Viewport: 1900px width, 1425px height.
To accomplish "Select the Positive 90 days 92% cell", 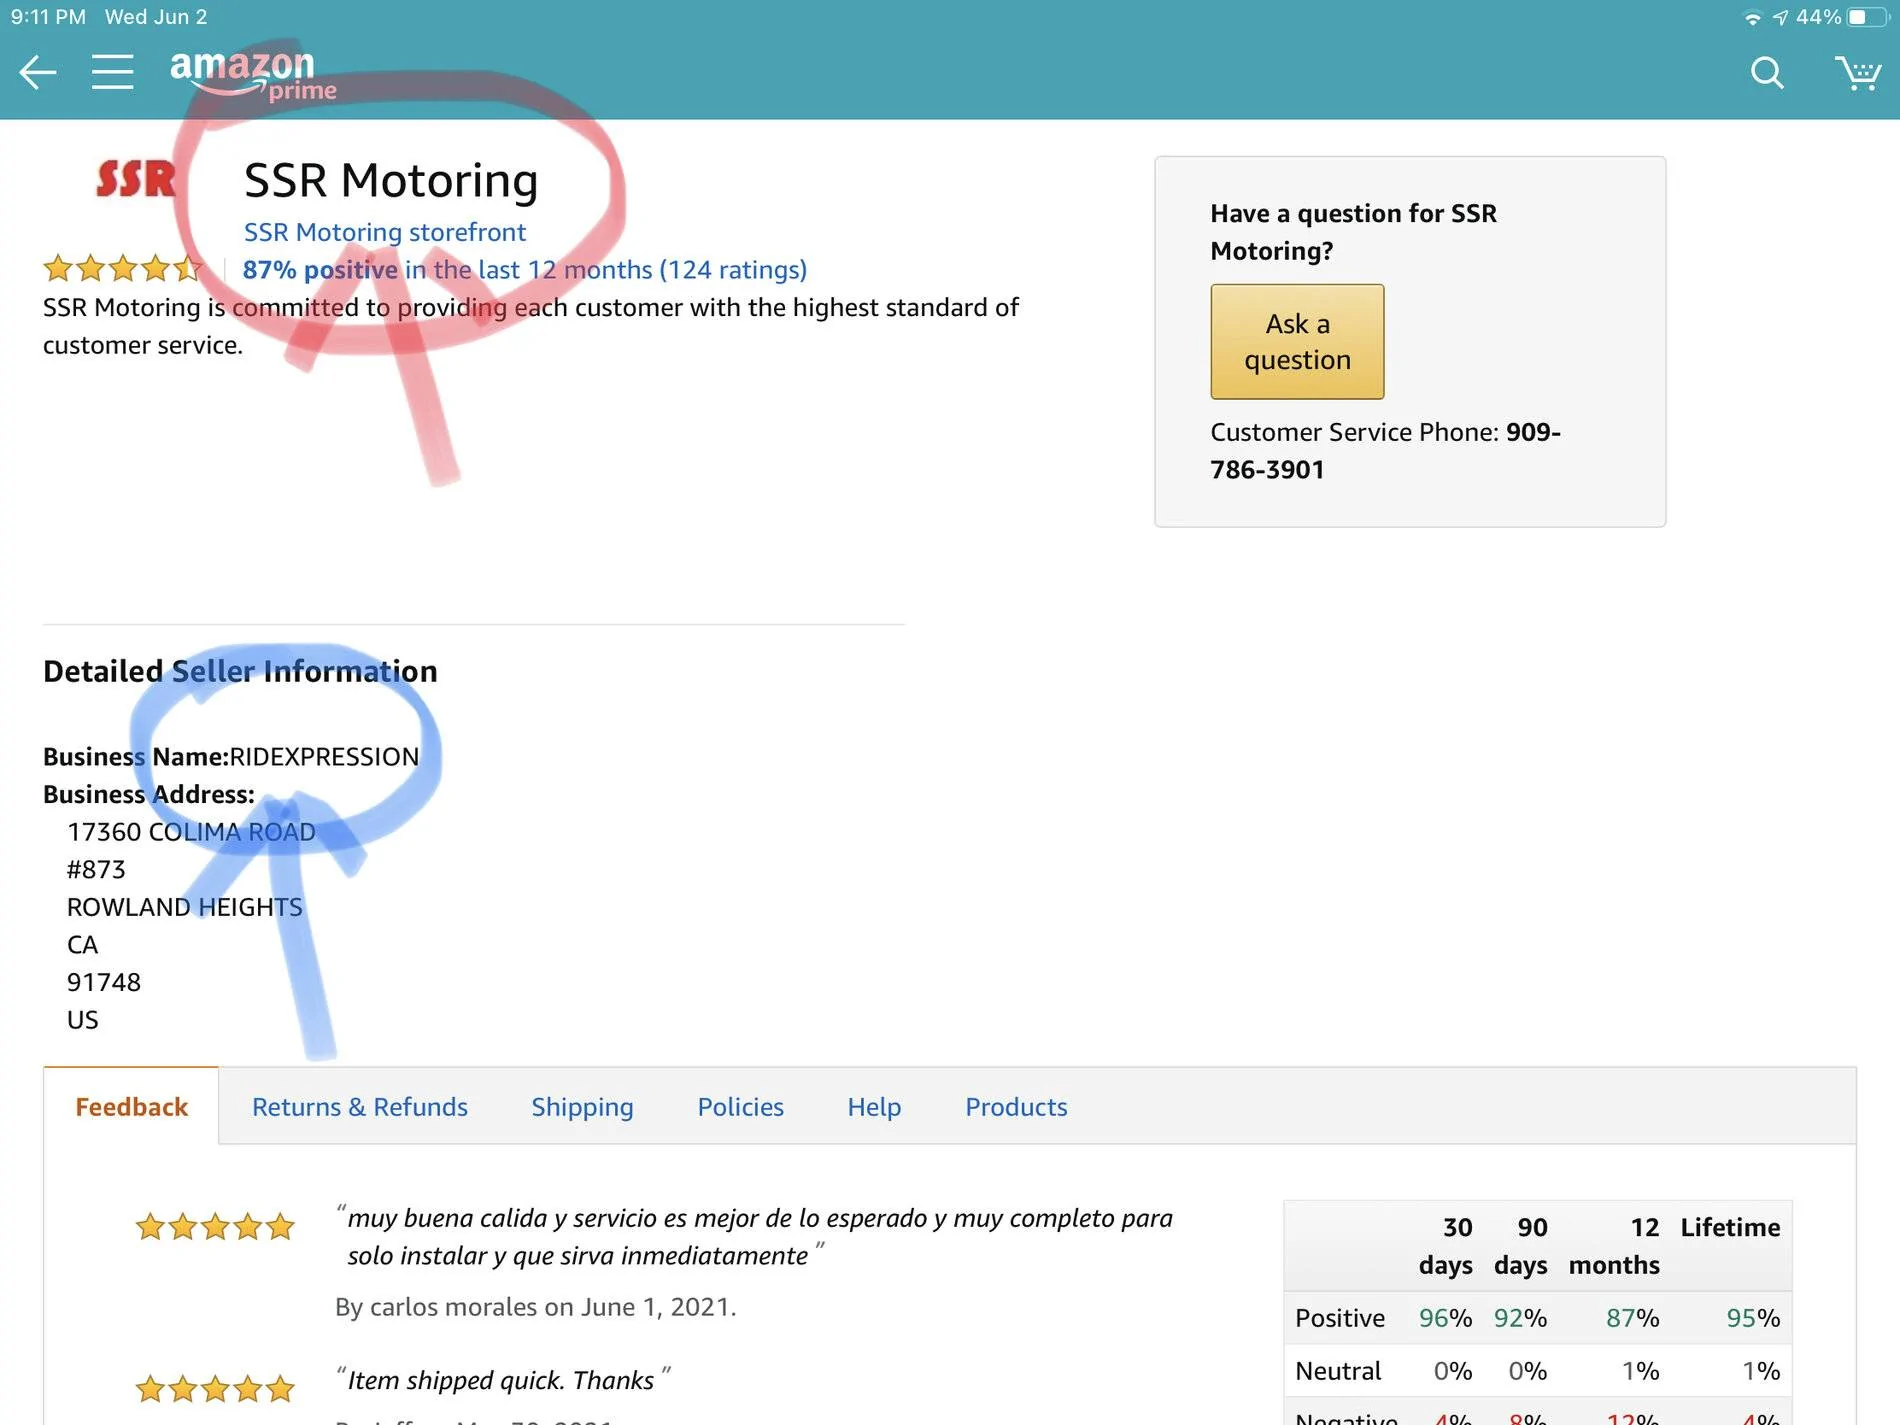I will pos(1520,1318).
